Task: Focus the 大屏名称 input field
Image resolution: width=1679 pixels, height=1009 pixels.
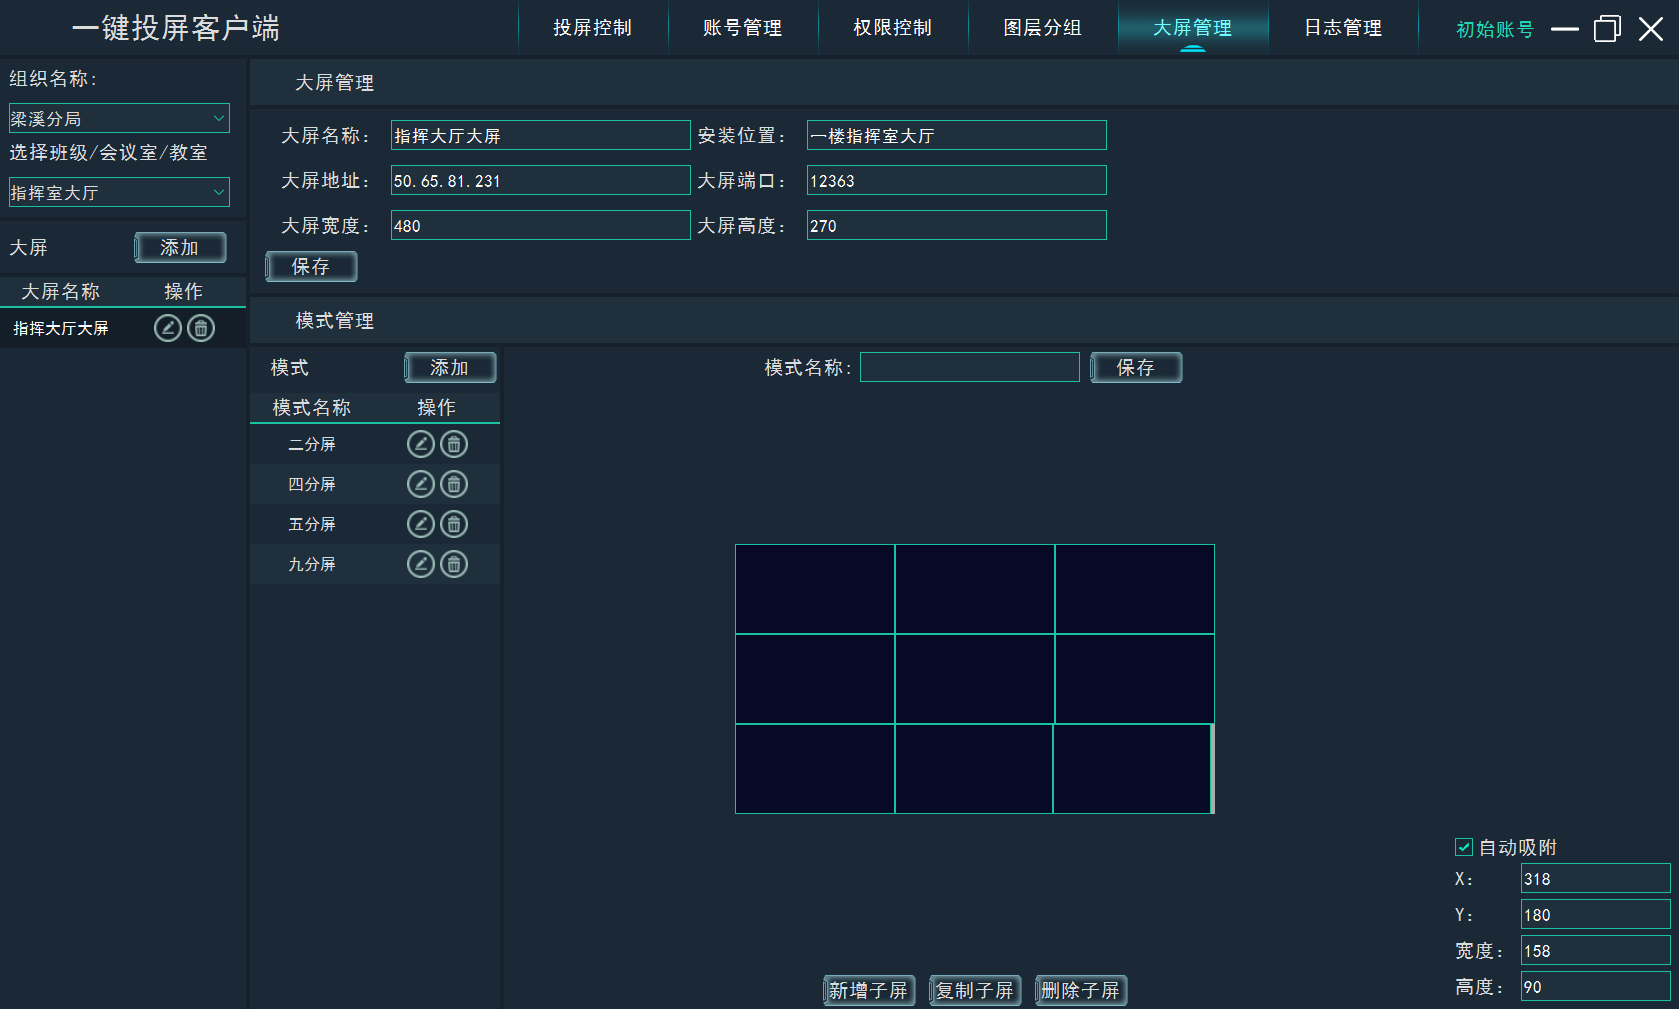Action: coord(540,135)
